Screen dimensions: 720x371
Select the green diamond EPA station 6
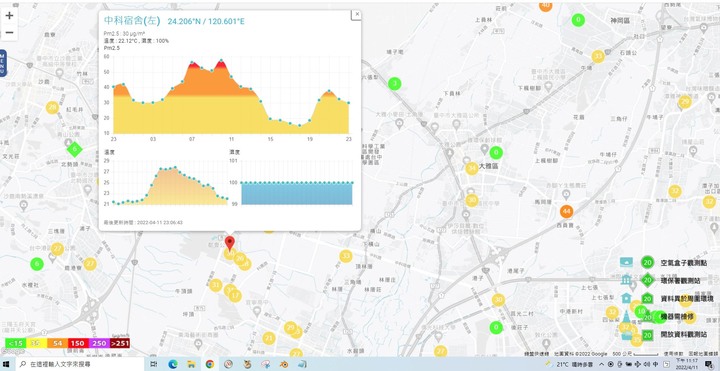point(74,149)
